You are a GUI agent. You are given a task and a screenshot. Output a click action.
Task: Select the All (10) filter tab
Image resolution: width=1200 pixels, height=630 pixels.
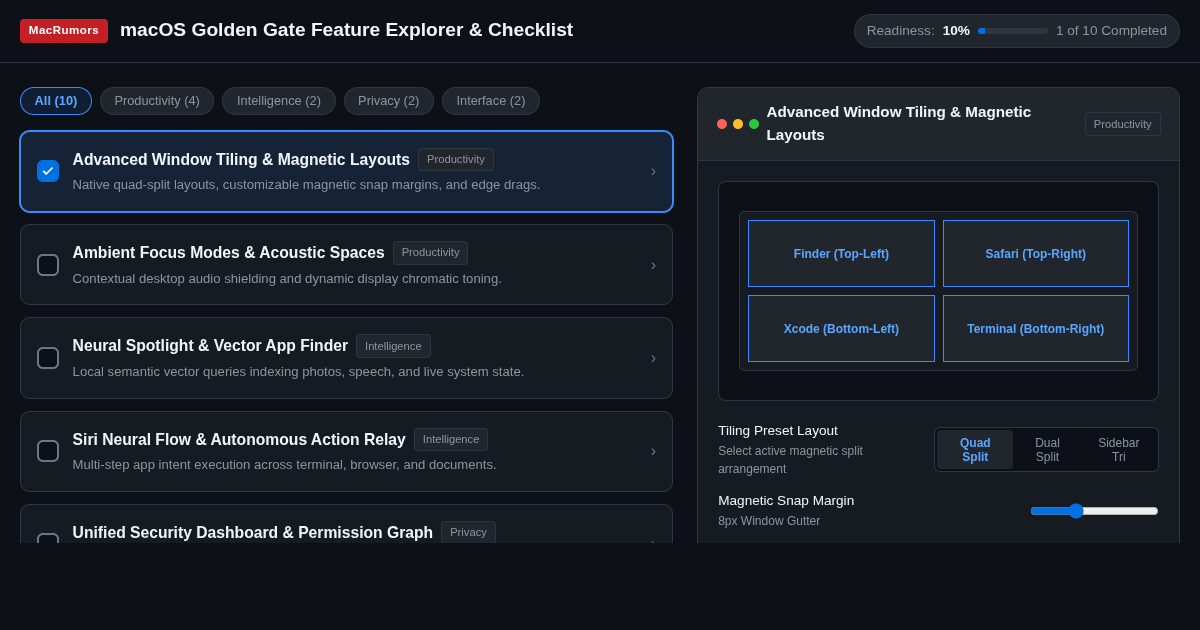point(56,101)
